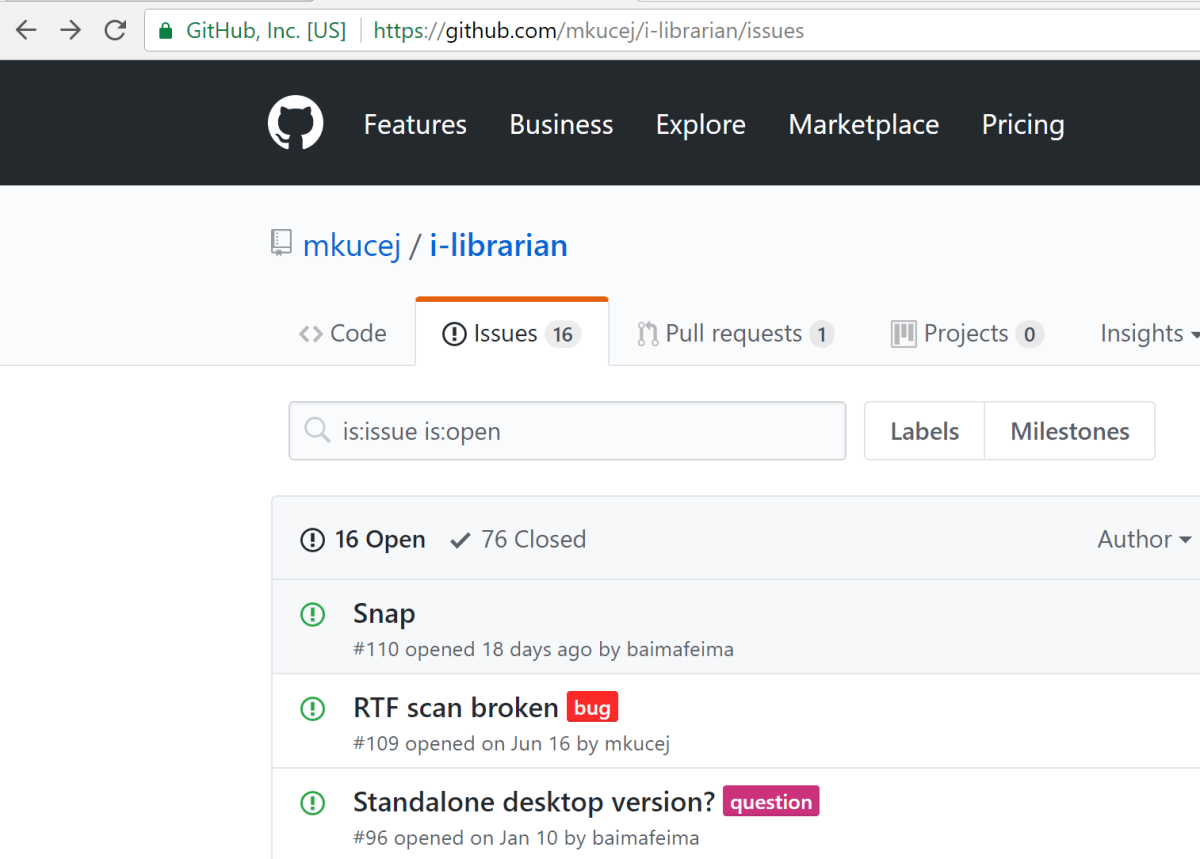Click the repository book icon
This screenshot has height=859, width=1200.
[x=282, y=244]
